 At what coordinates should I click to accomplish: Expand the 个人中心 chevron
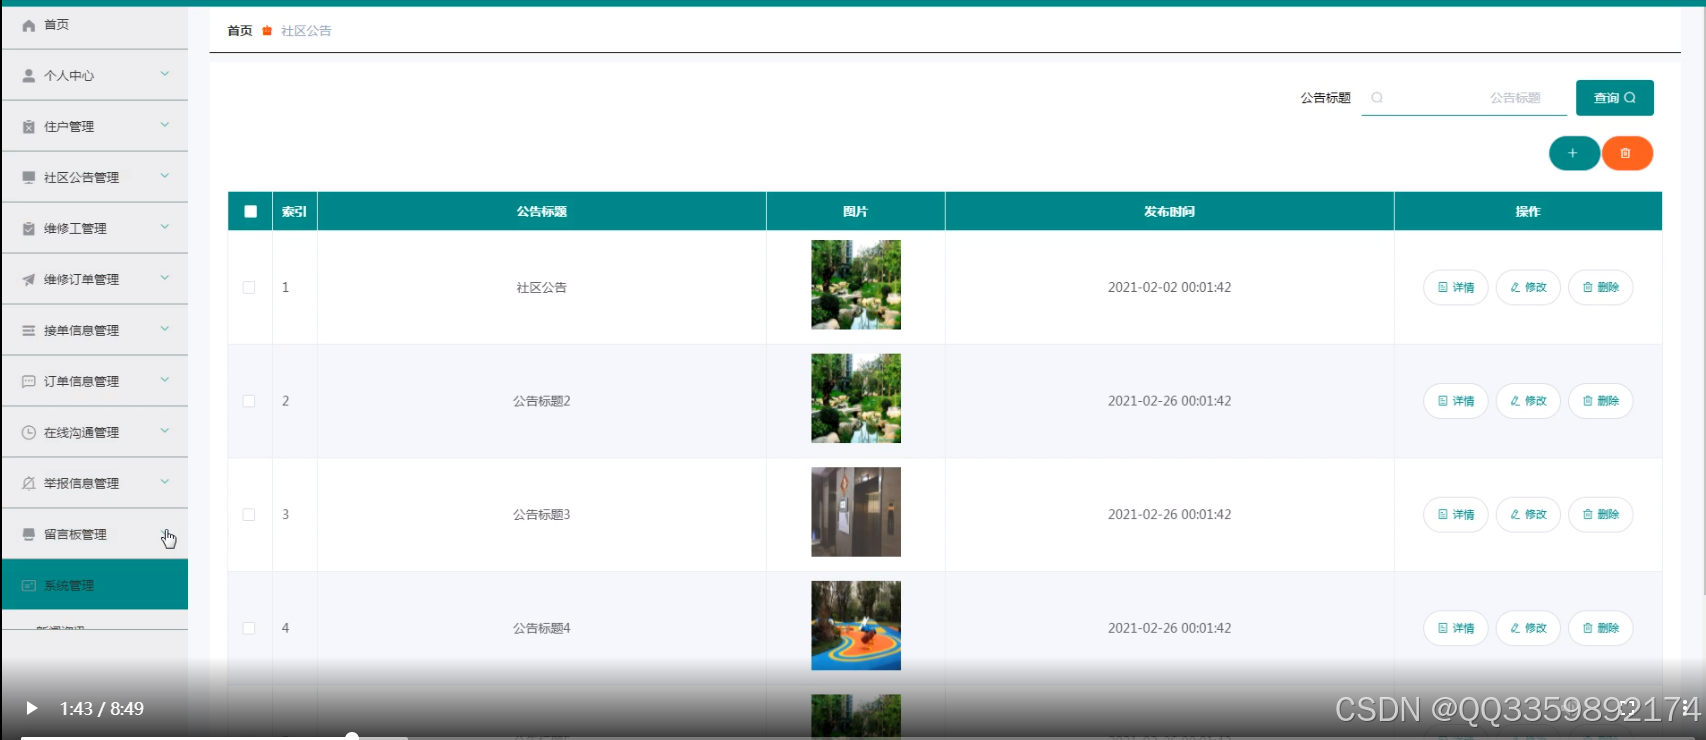[x=165, y=74]
